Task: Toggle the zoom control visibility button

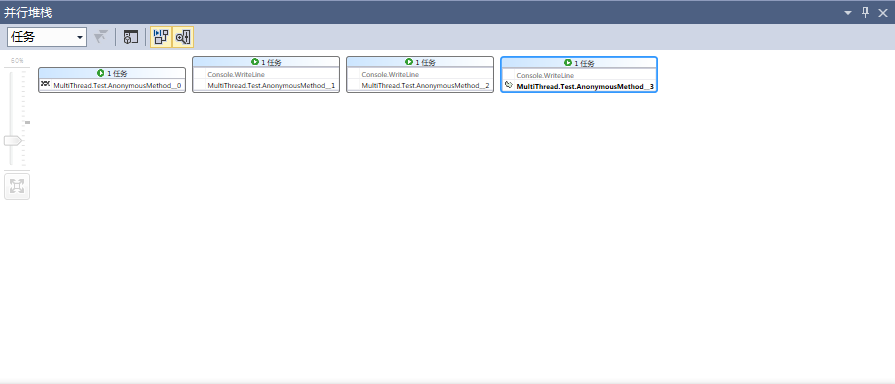Action: click(x=183, y=37)
